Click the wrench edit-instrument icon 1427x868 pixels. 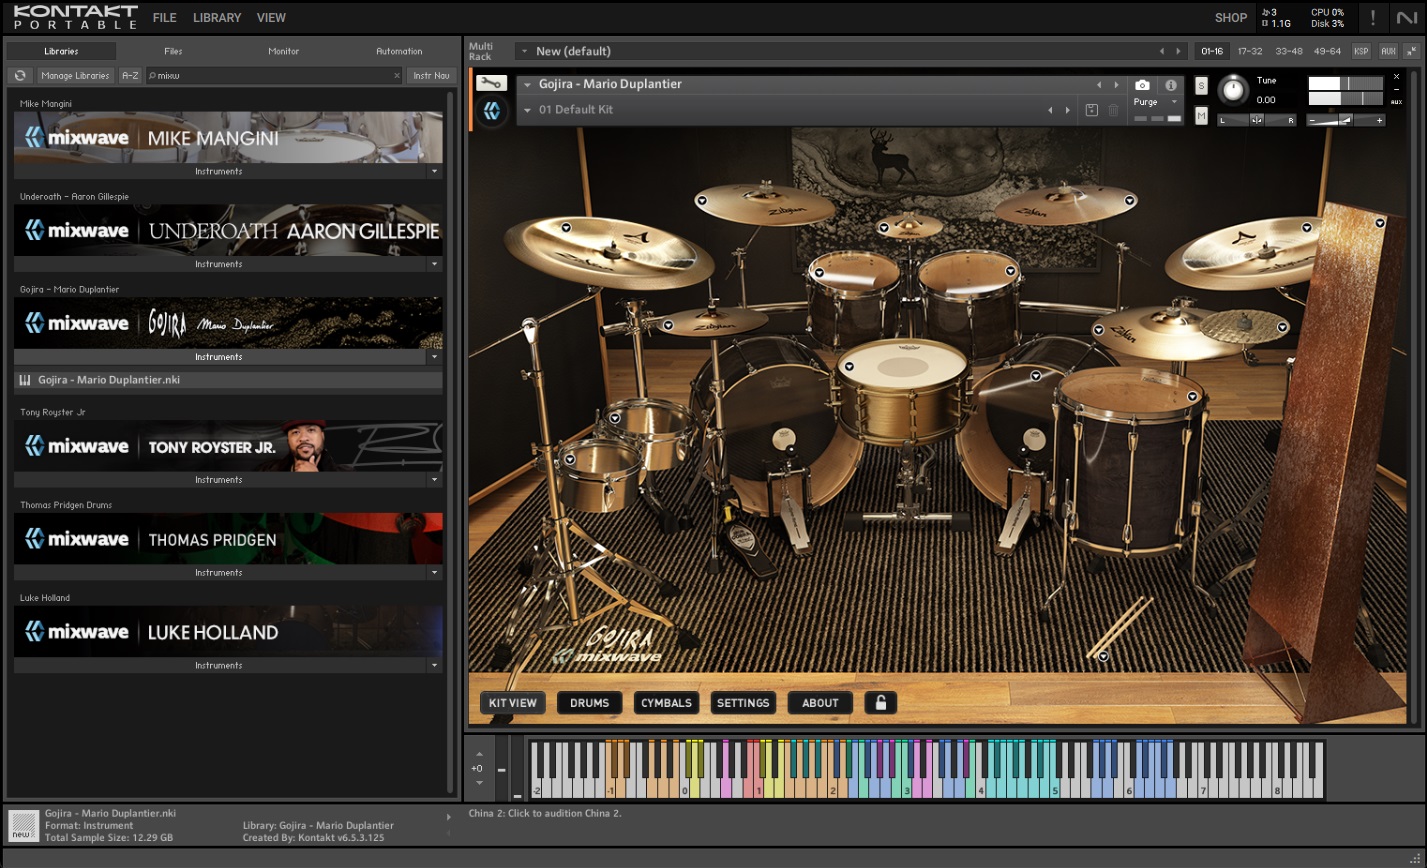(x=491, y=84)
